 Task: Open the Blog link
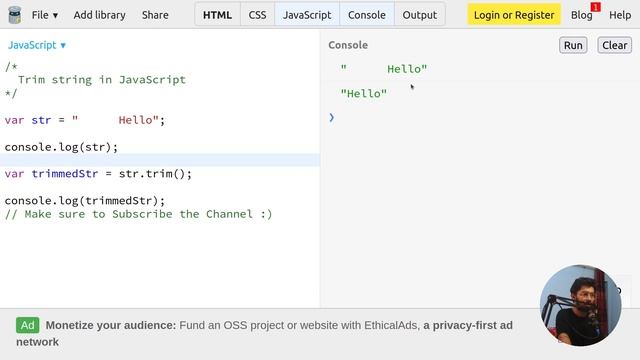(x=581, y=15)
